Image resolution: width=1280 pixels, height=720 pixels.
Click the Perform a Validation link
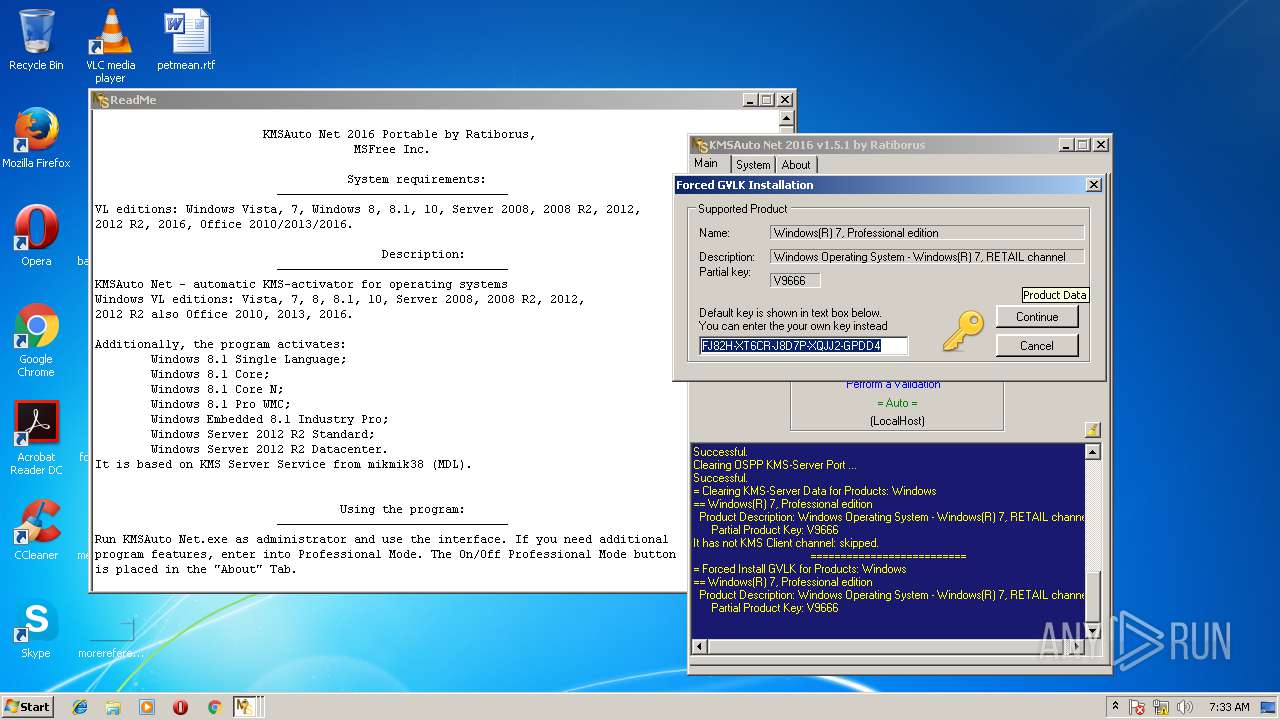tap(893, 385)
